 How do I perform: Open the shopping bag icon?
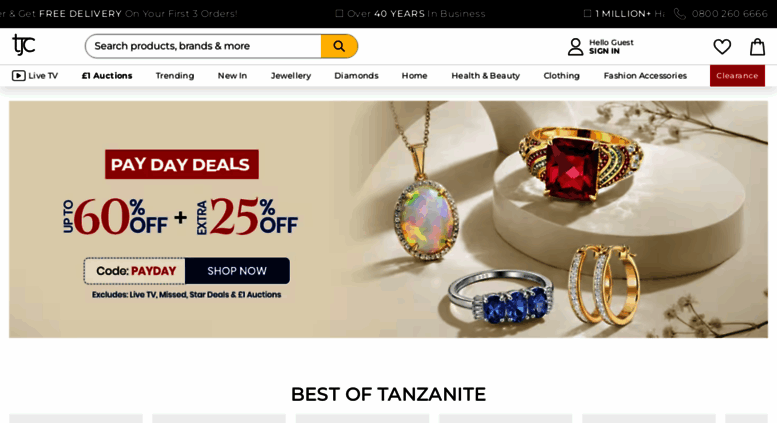757,47
